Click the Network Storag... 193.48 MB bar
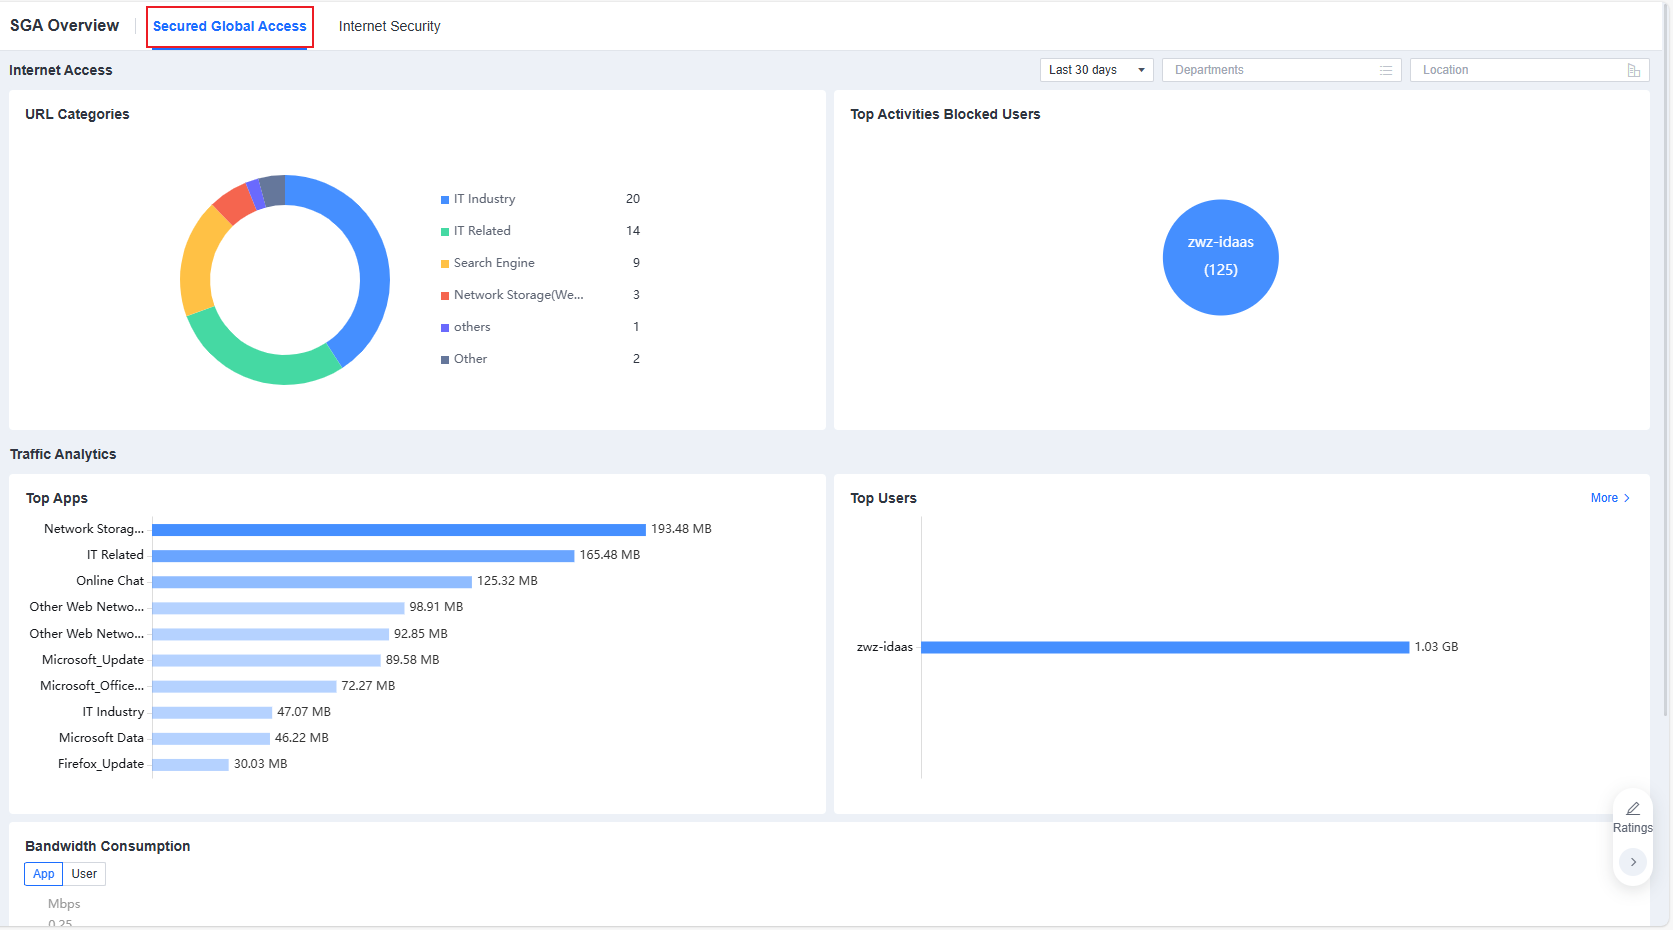 399,529
